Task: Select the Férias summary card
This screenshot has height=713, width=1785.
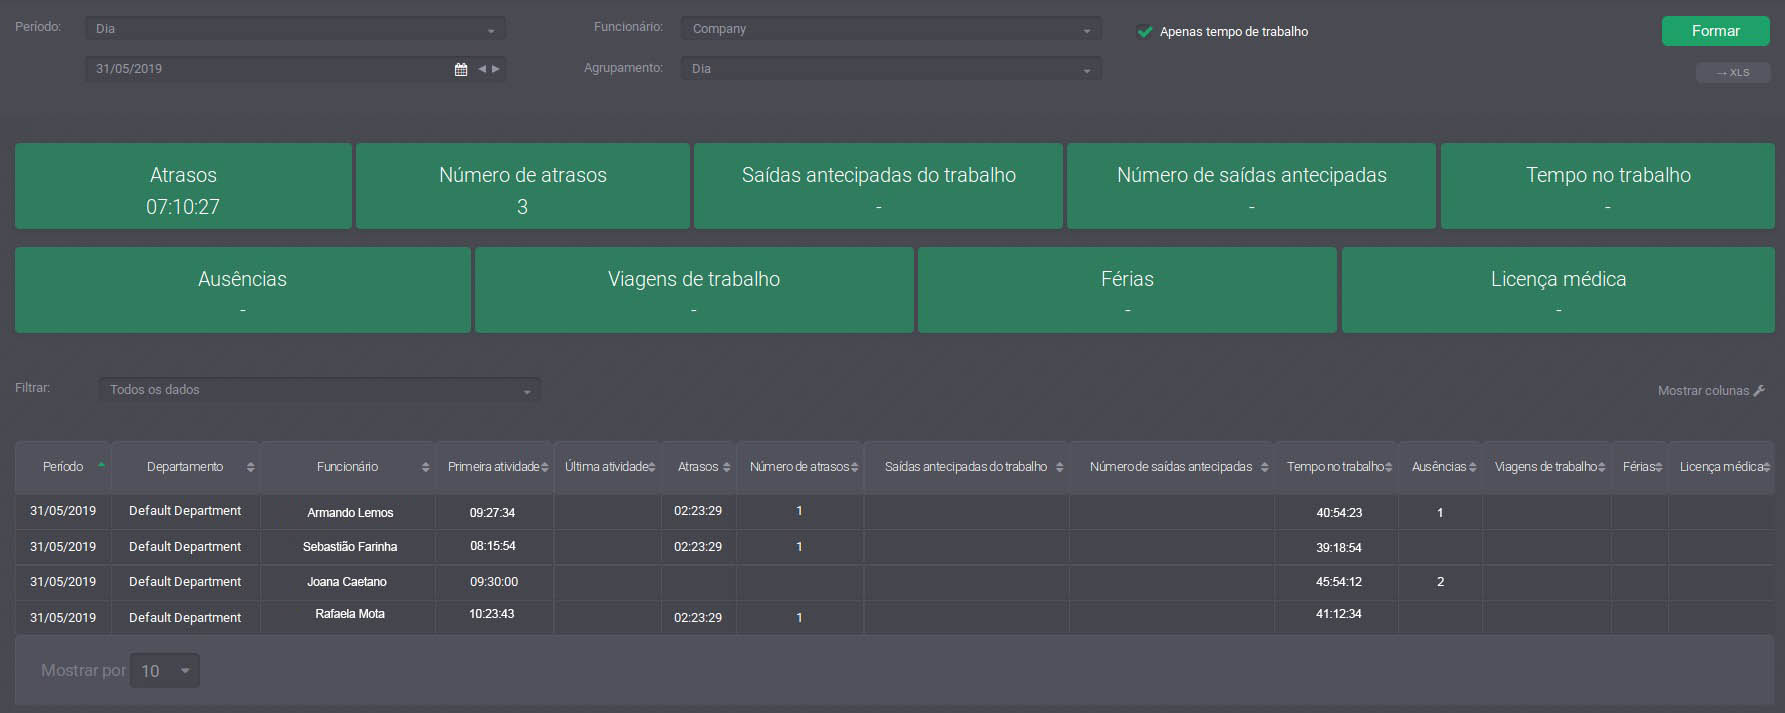Action: pos(1127,290)
